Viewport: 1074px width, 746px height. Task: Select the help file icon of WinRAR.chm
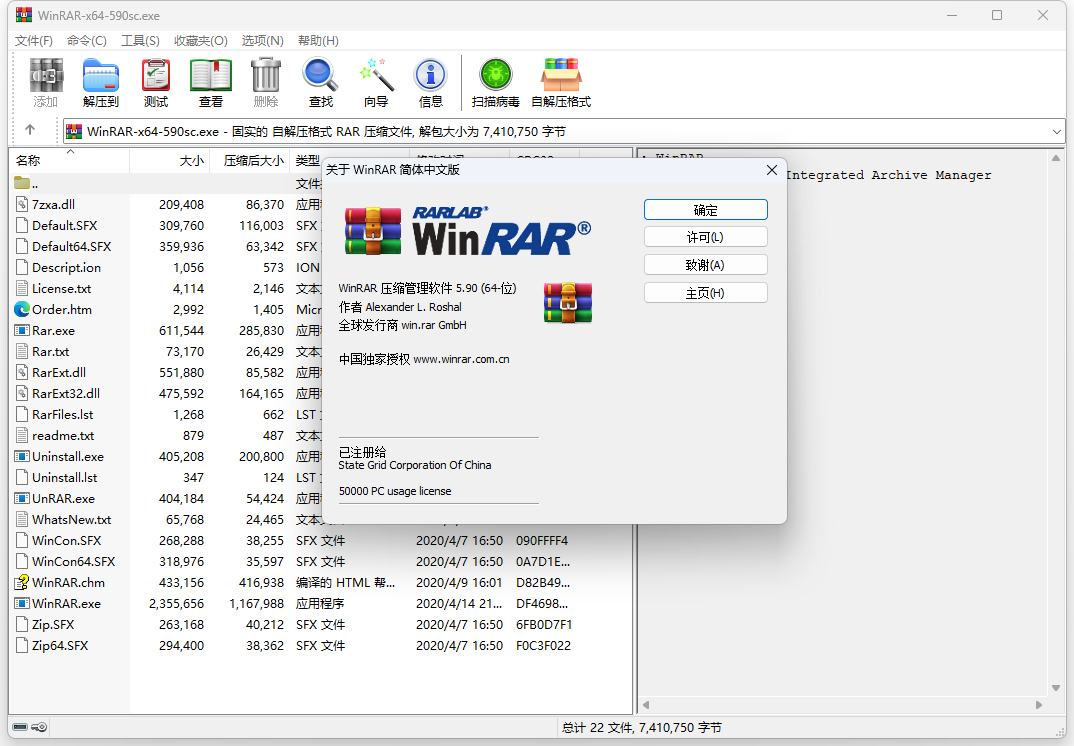click(x=22, y=582)
